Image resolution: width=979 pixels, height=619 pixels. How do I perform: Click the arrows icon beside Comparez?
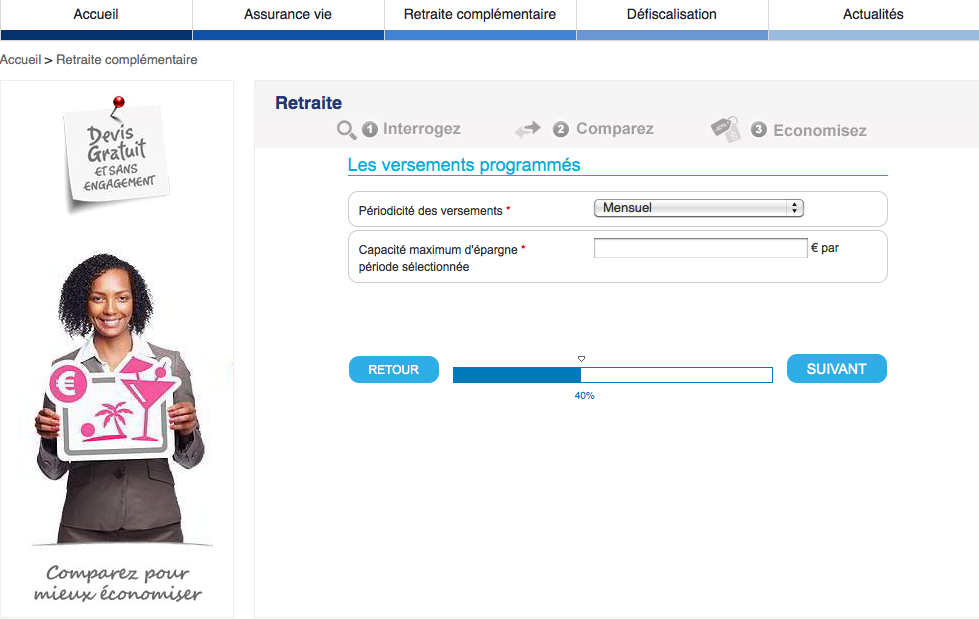pyautogui.click(x=528, y=129)
